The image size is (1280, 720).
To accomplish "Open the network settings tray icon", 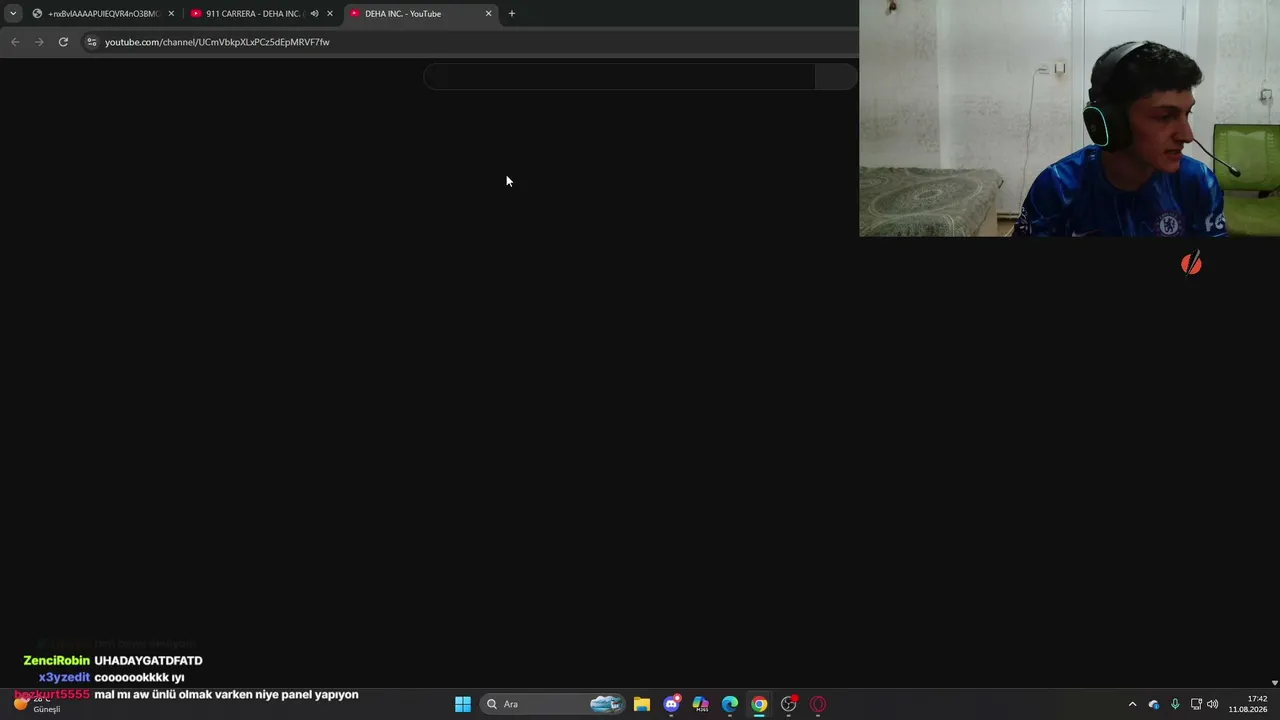I will (x=1196, y=704).
